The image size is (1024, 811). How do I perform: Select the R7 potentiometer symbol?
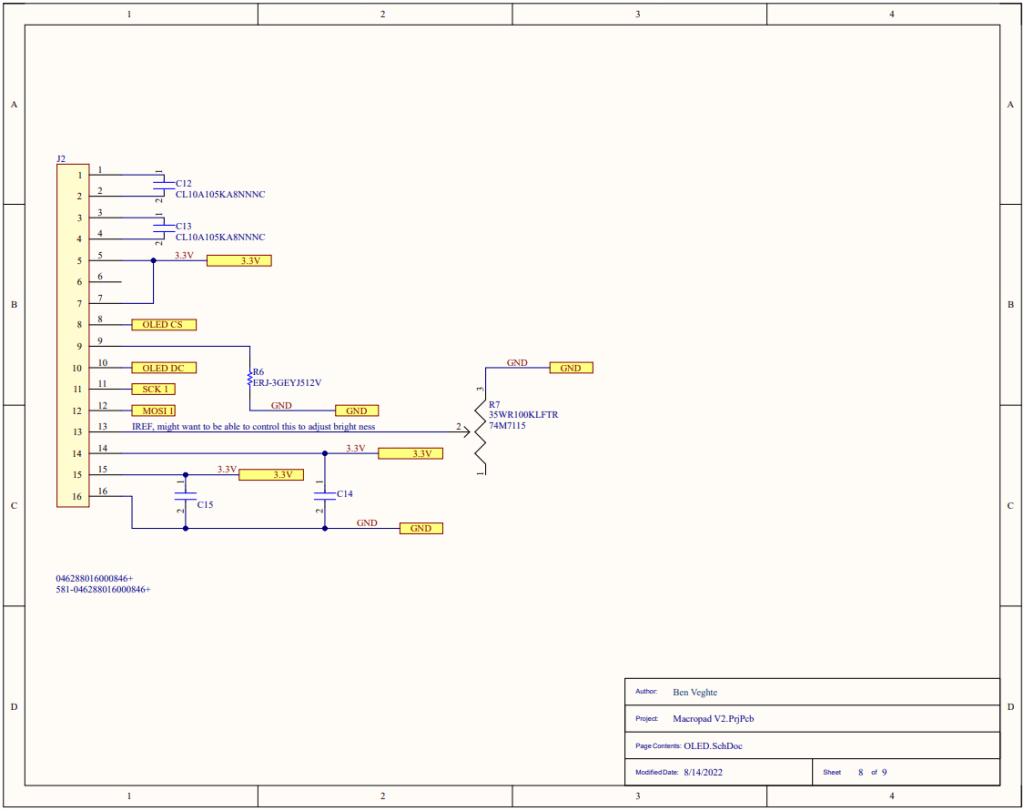pyautogui.click(x=481, y=430)
